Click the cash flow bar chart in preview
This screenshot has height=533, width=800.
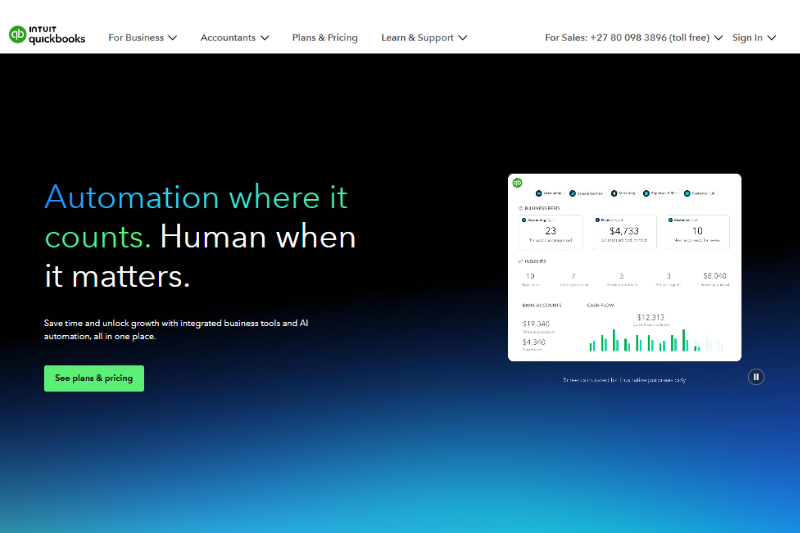[656, 340]
